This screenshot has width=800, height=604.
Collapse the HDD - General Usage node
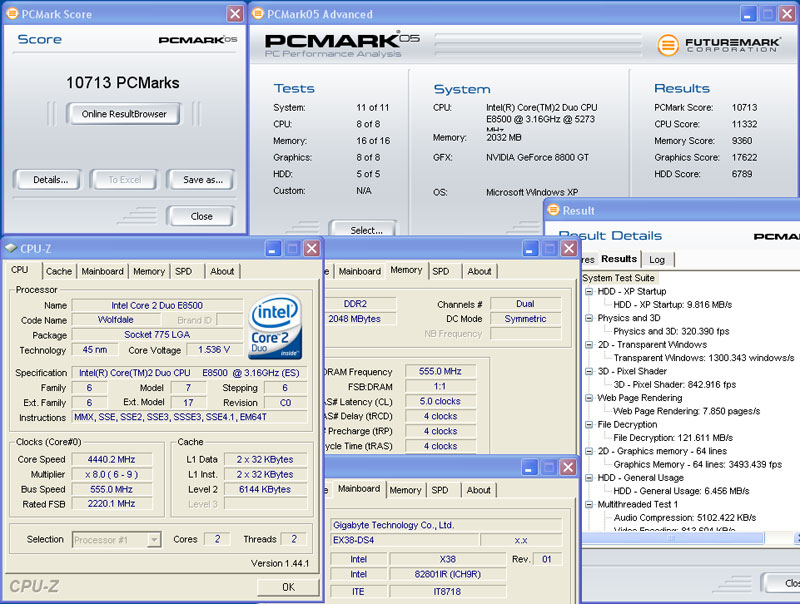(589, 477)
